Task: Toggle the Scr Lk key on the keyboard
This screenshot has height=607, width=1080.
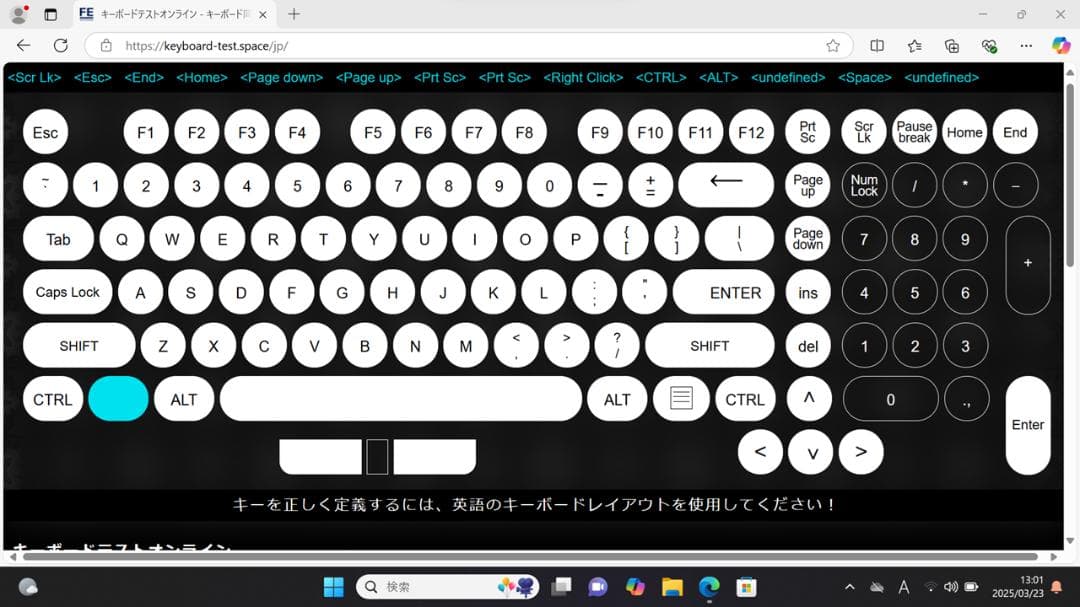Action: tap(864, 131)
